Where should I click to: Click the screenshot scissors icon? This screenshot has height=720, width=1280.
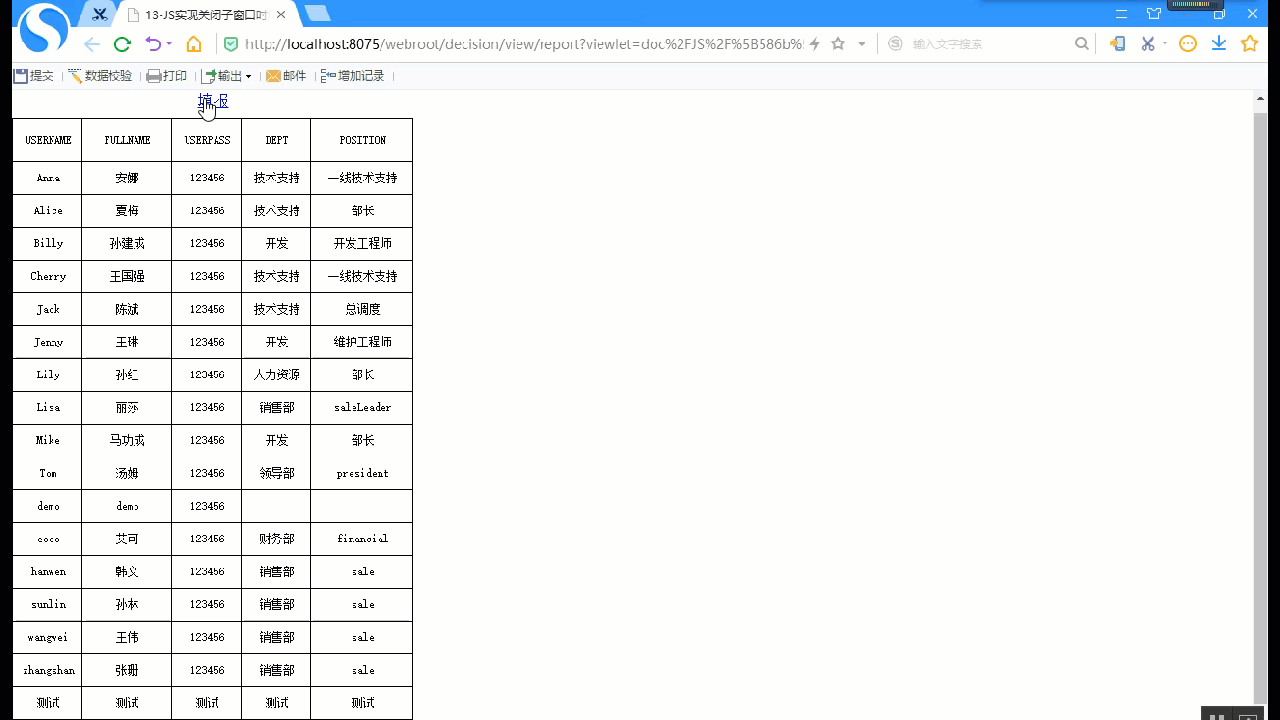pos(1148,44)
